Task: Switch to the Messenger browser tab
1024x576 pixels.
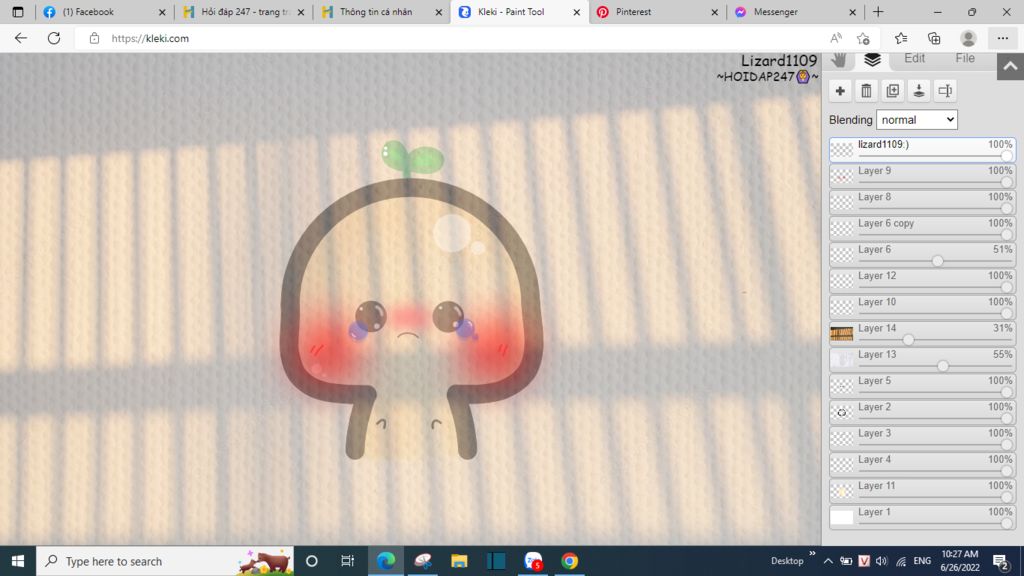Action: [x=795, y=12]
